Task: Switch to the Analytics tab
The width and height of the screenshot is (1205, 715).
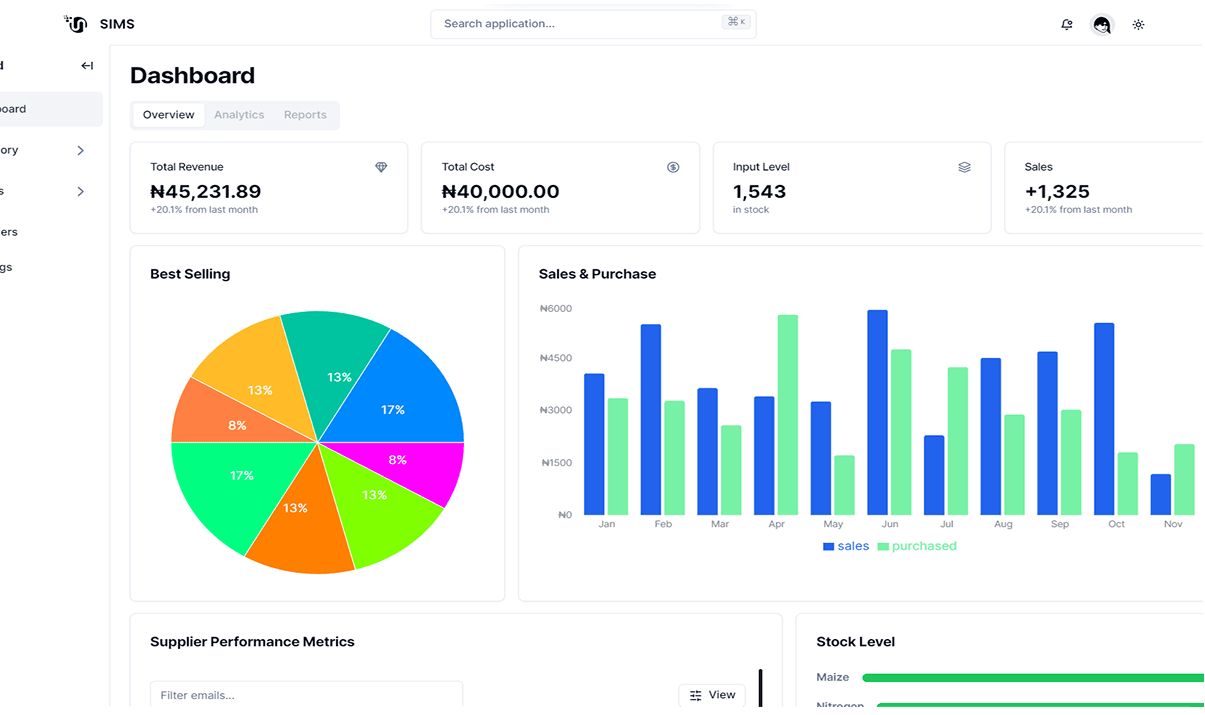Action: coord(239,115)
